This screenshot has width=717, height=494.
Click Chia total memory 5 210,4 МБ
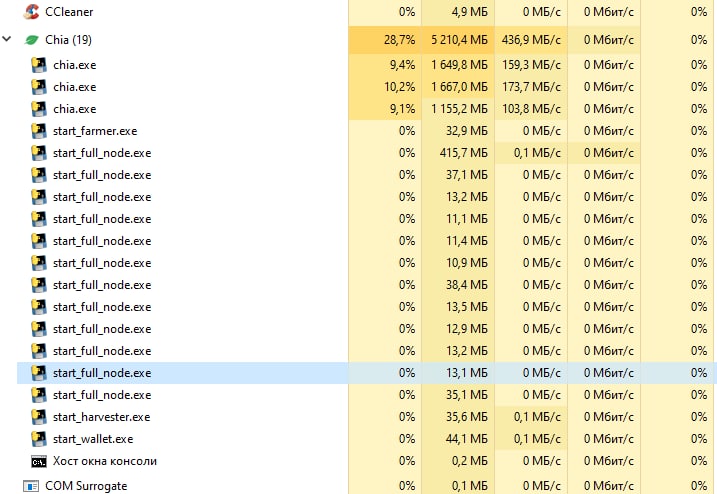coord(459,40)
